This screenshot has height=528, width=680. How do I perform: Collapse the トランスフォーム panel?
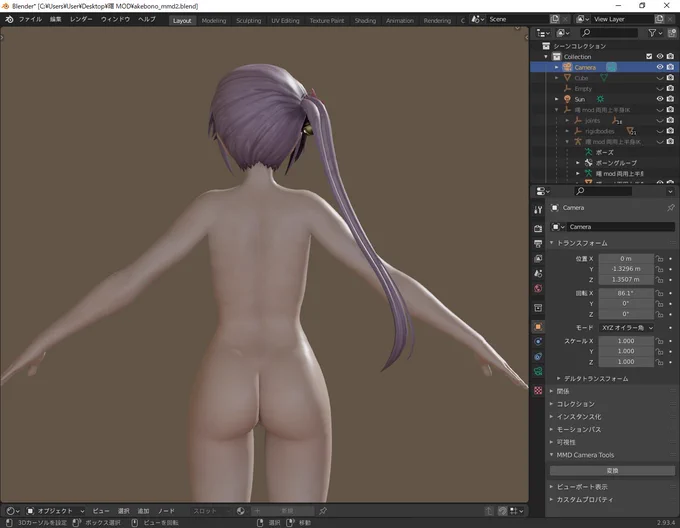582,243
